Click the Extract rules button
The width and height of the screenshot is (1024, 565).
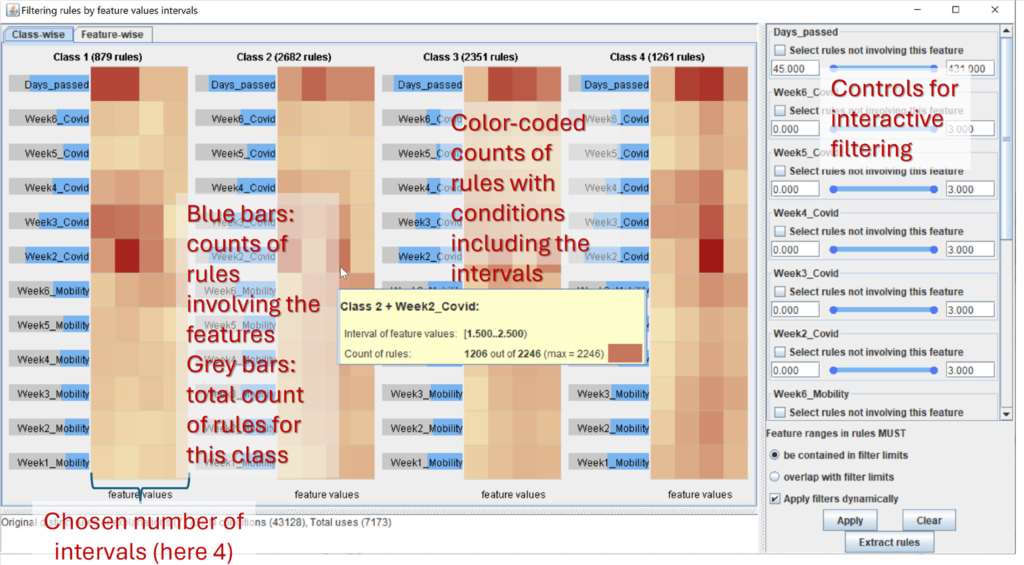888,542
